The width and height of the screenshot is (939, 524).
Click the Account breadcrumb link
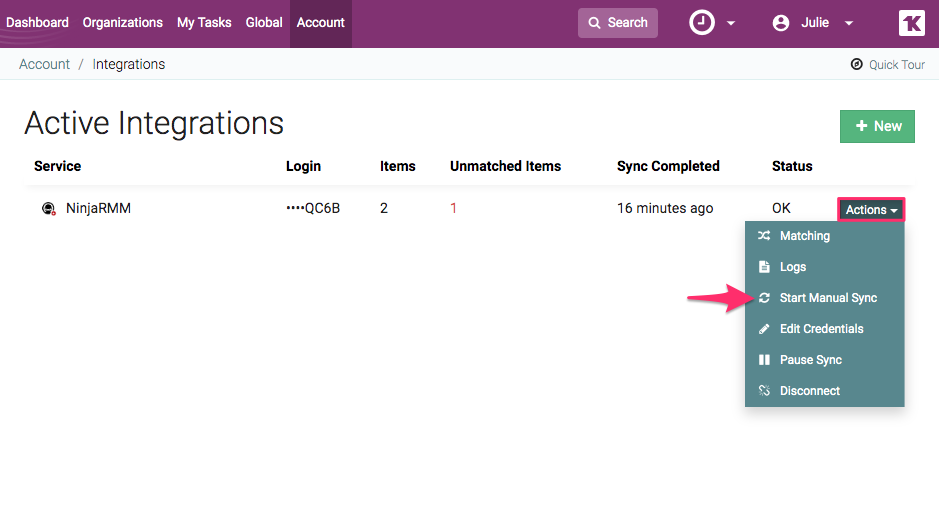44,64
